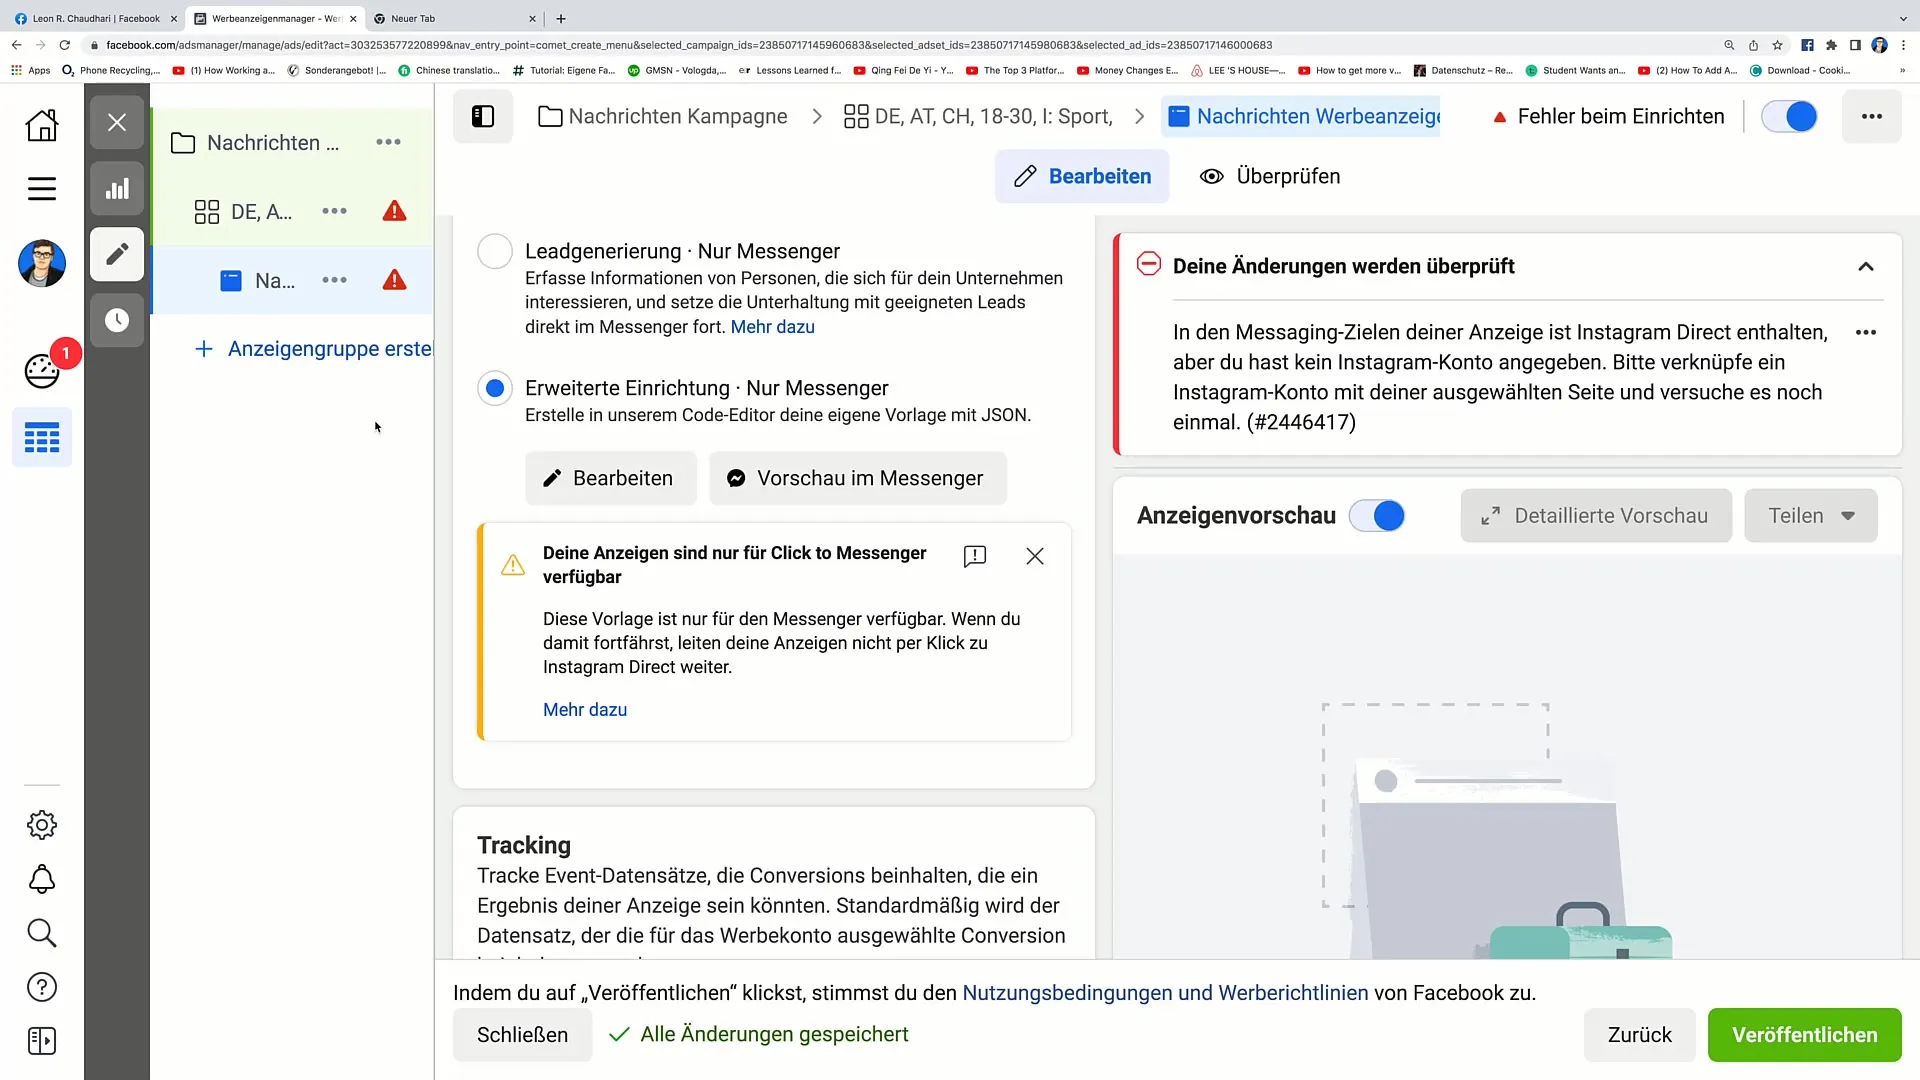This screenshot has height=1080, width=1920.
Task: Select the pencil edit icon in dark sidebar
Action: [x=117, y=254]
